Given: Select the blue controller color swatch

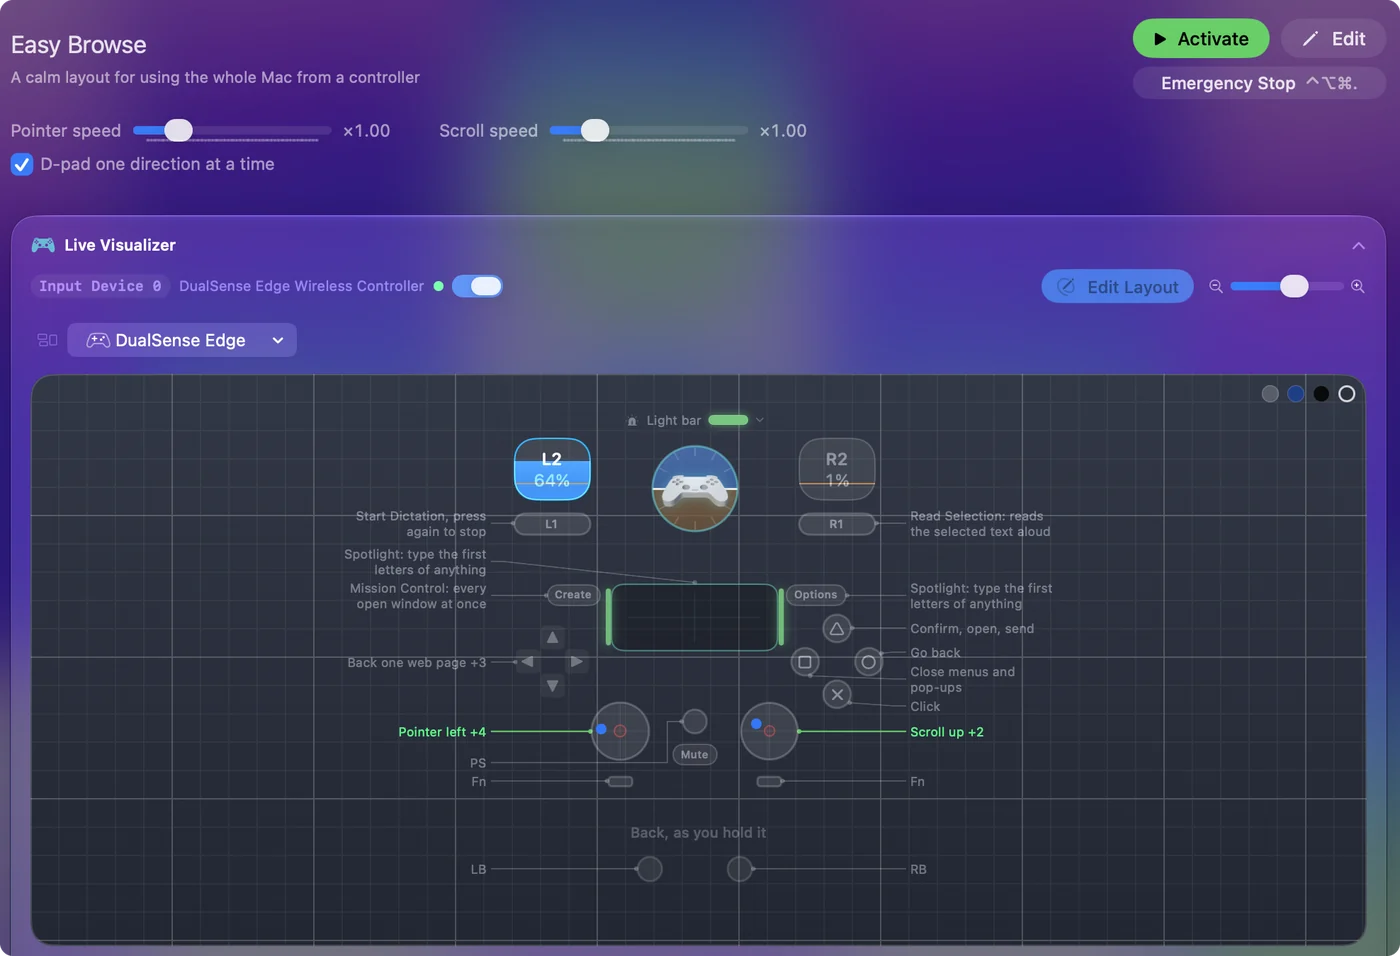Looking at the screenshot, I should point(1296,394).
